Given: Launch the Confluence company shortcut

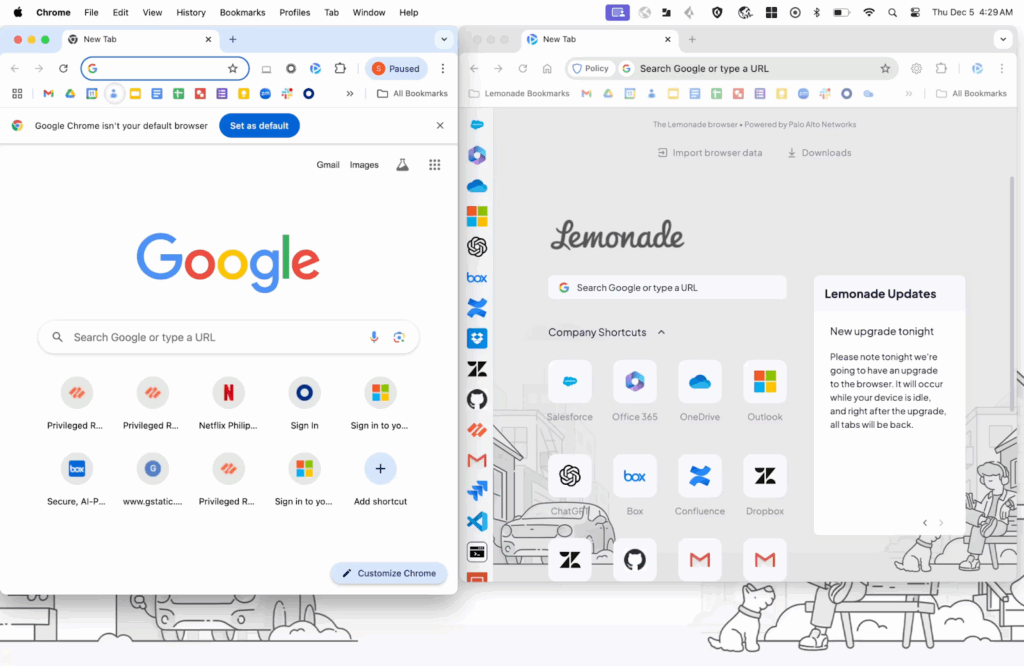Looking at the screenshot, I should [x=700, y=477].
